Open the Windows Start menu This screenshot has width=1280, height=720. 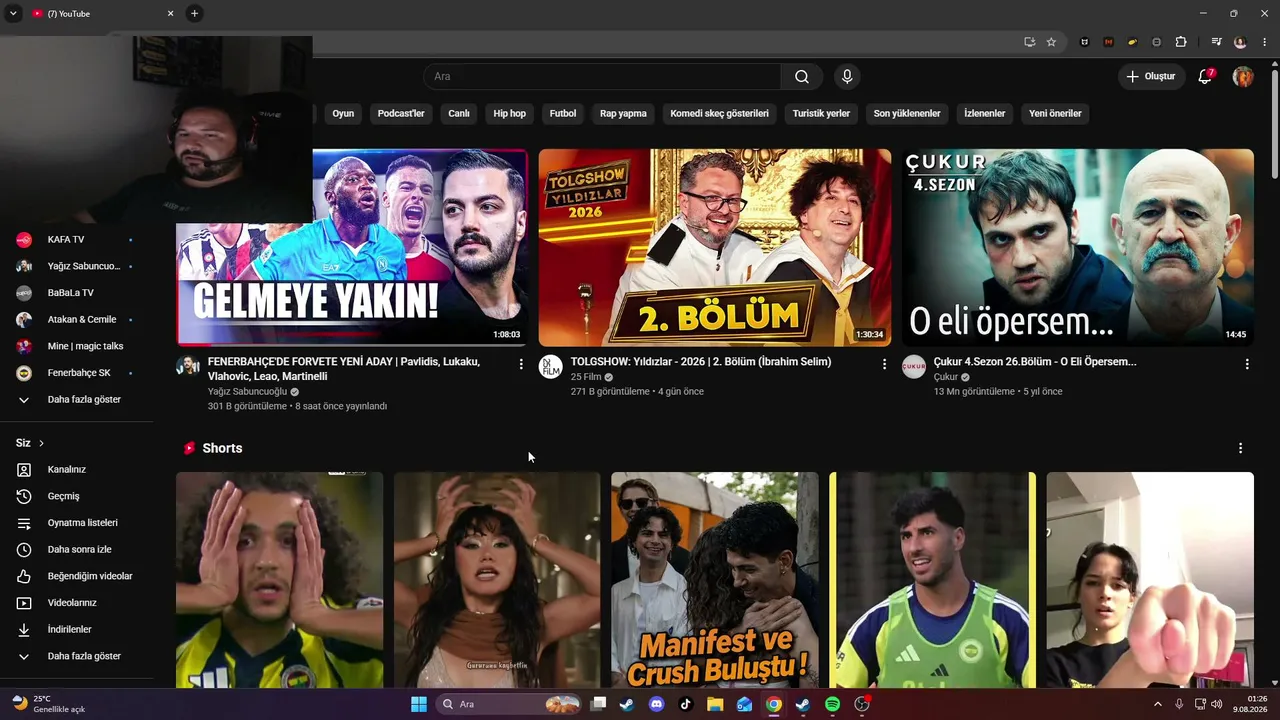419,704
